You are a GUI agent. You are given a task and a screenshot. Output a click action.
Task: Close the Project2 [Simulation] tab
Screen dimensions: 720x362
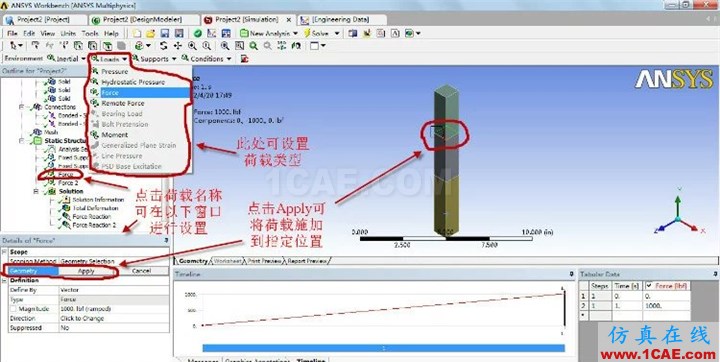(289, 20)
